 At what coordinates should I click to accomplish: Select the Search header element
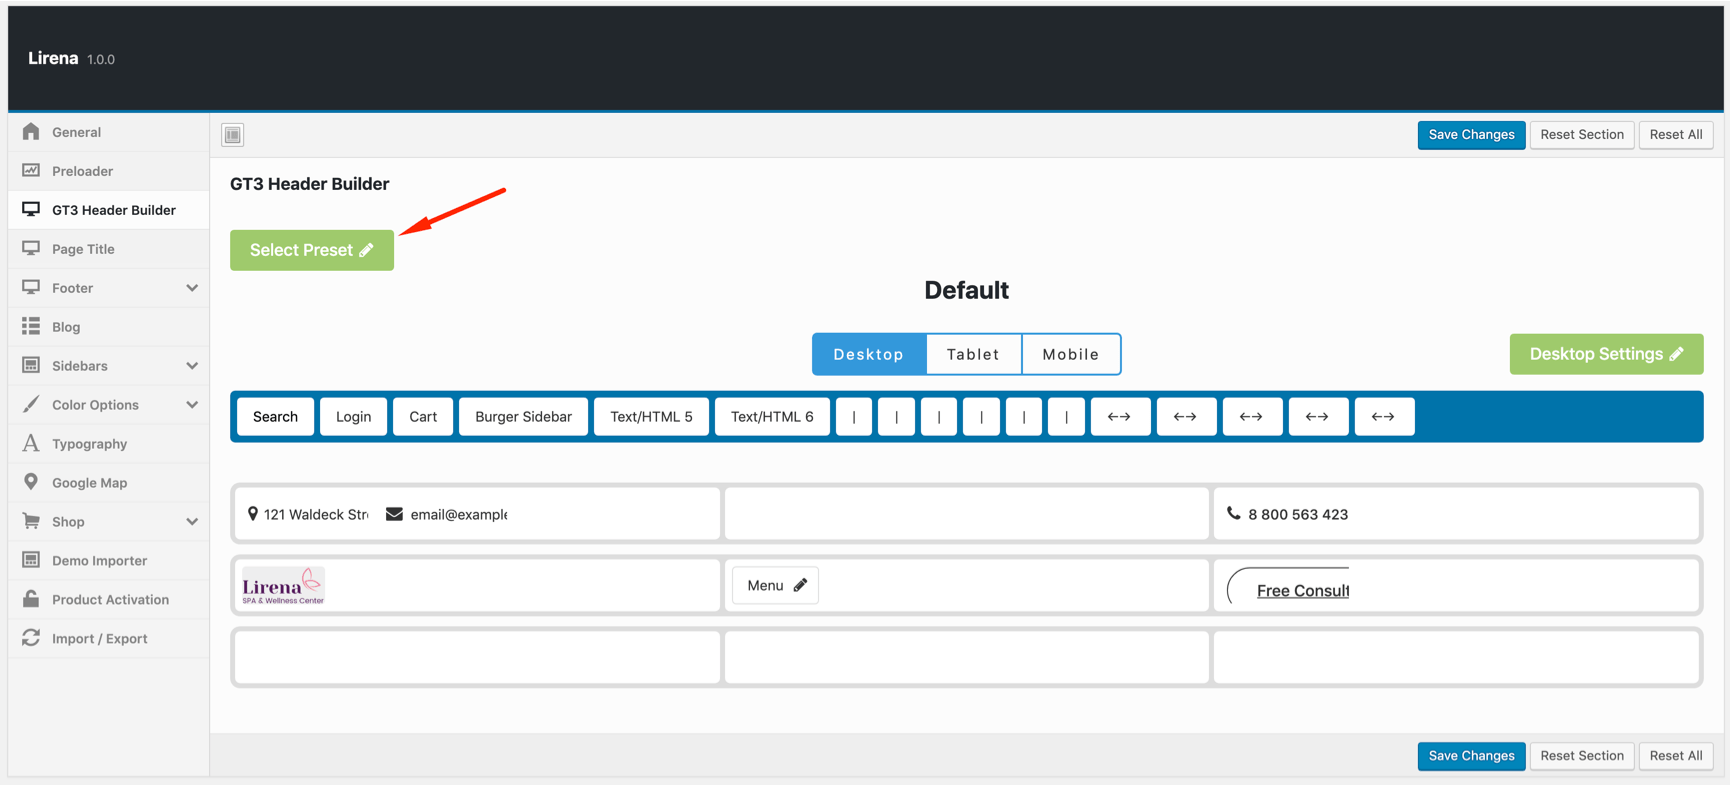tap(275, 417)
